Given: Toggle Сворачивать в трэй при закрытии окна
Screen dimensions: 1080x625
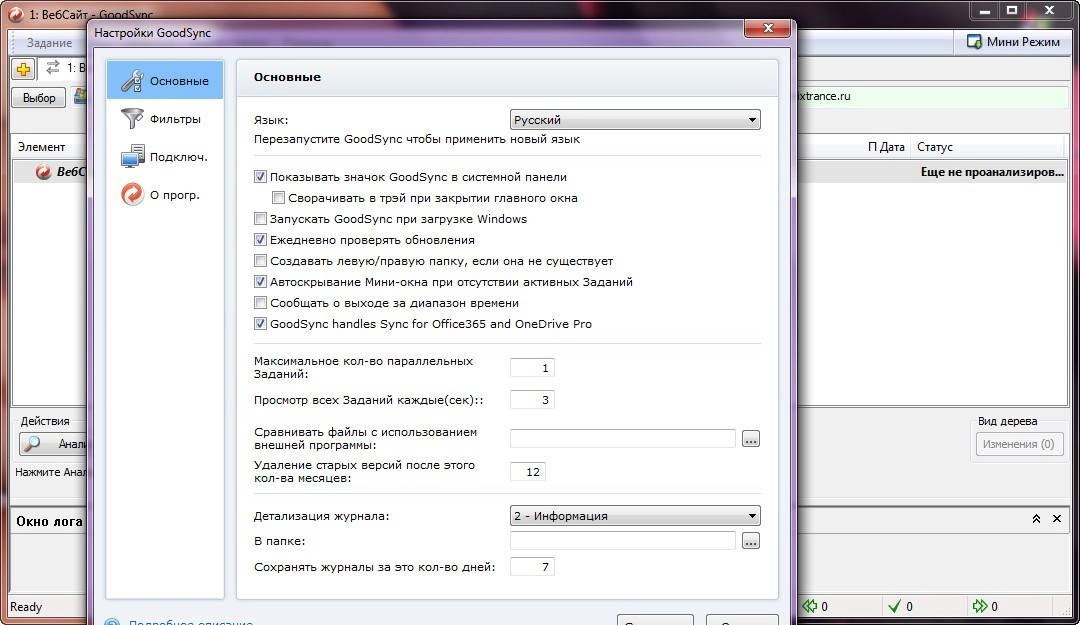Looking at the screenshot, I should [278, 198].
